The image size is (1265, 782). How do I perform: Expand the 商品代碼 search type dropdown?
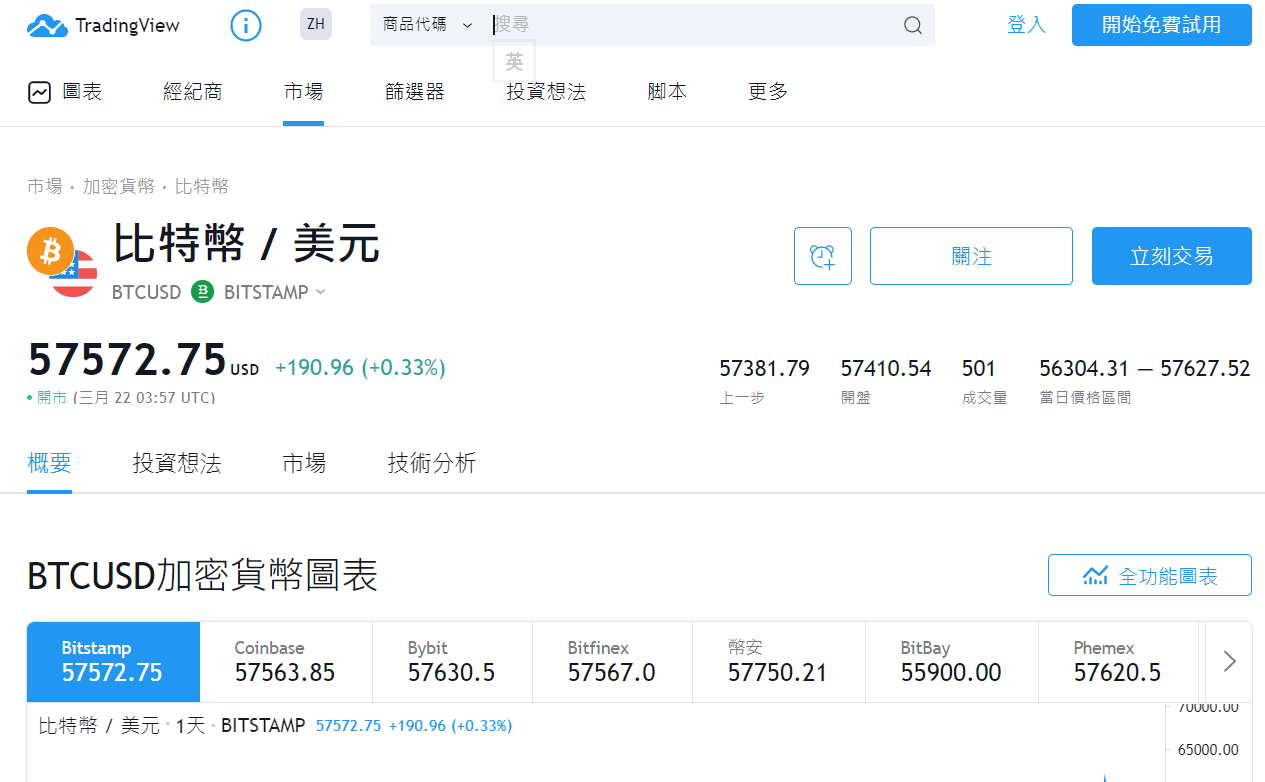(428, 25)
